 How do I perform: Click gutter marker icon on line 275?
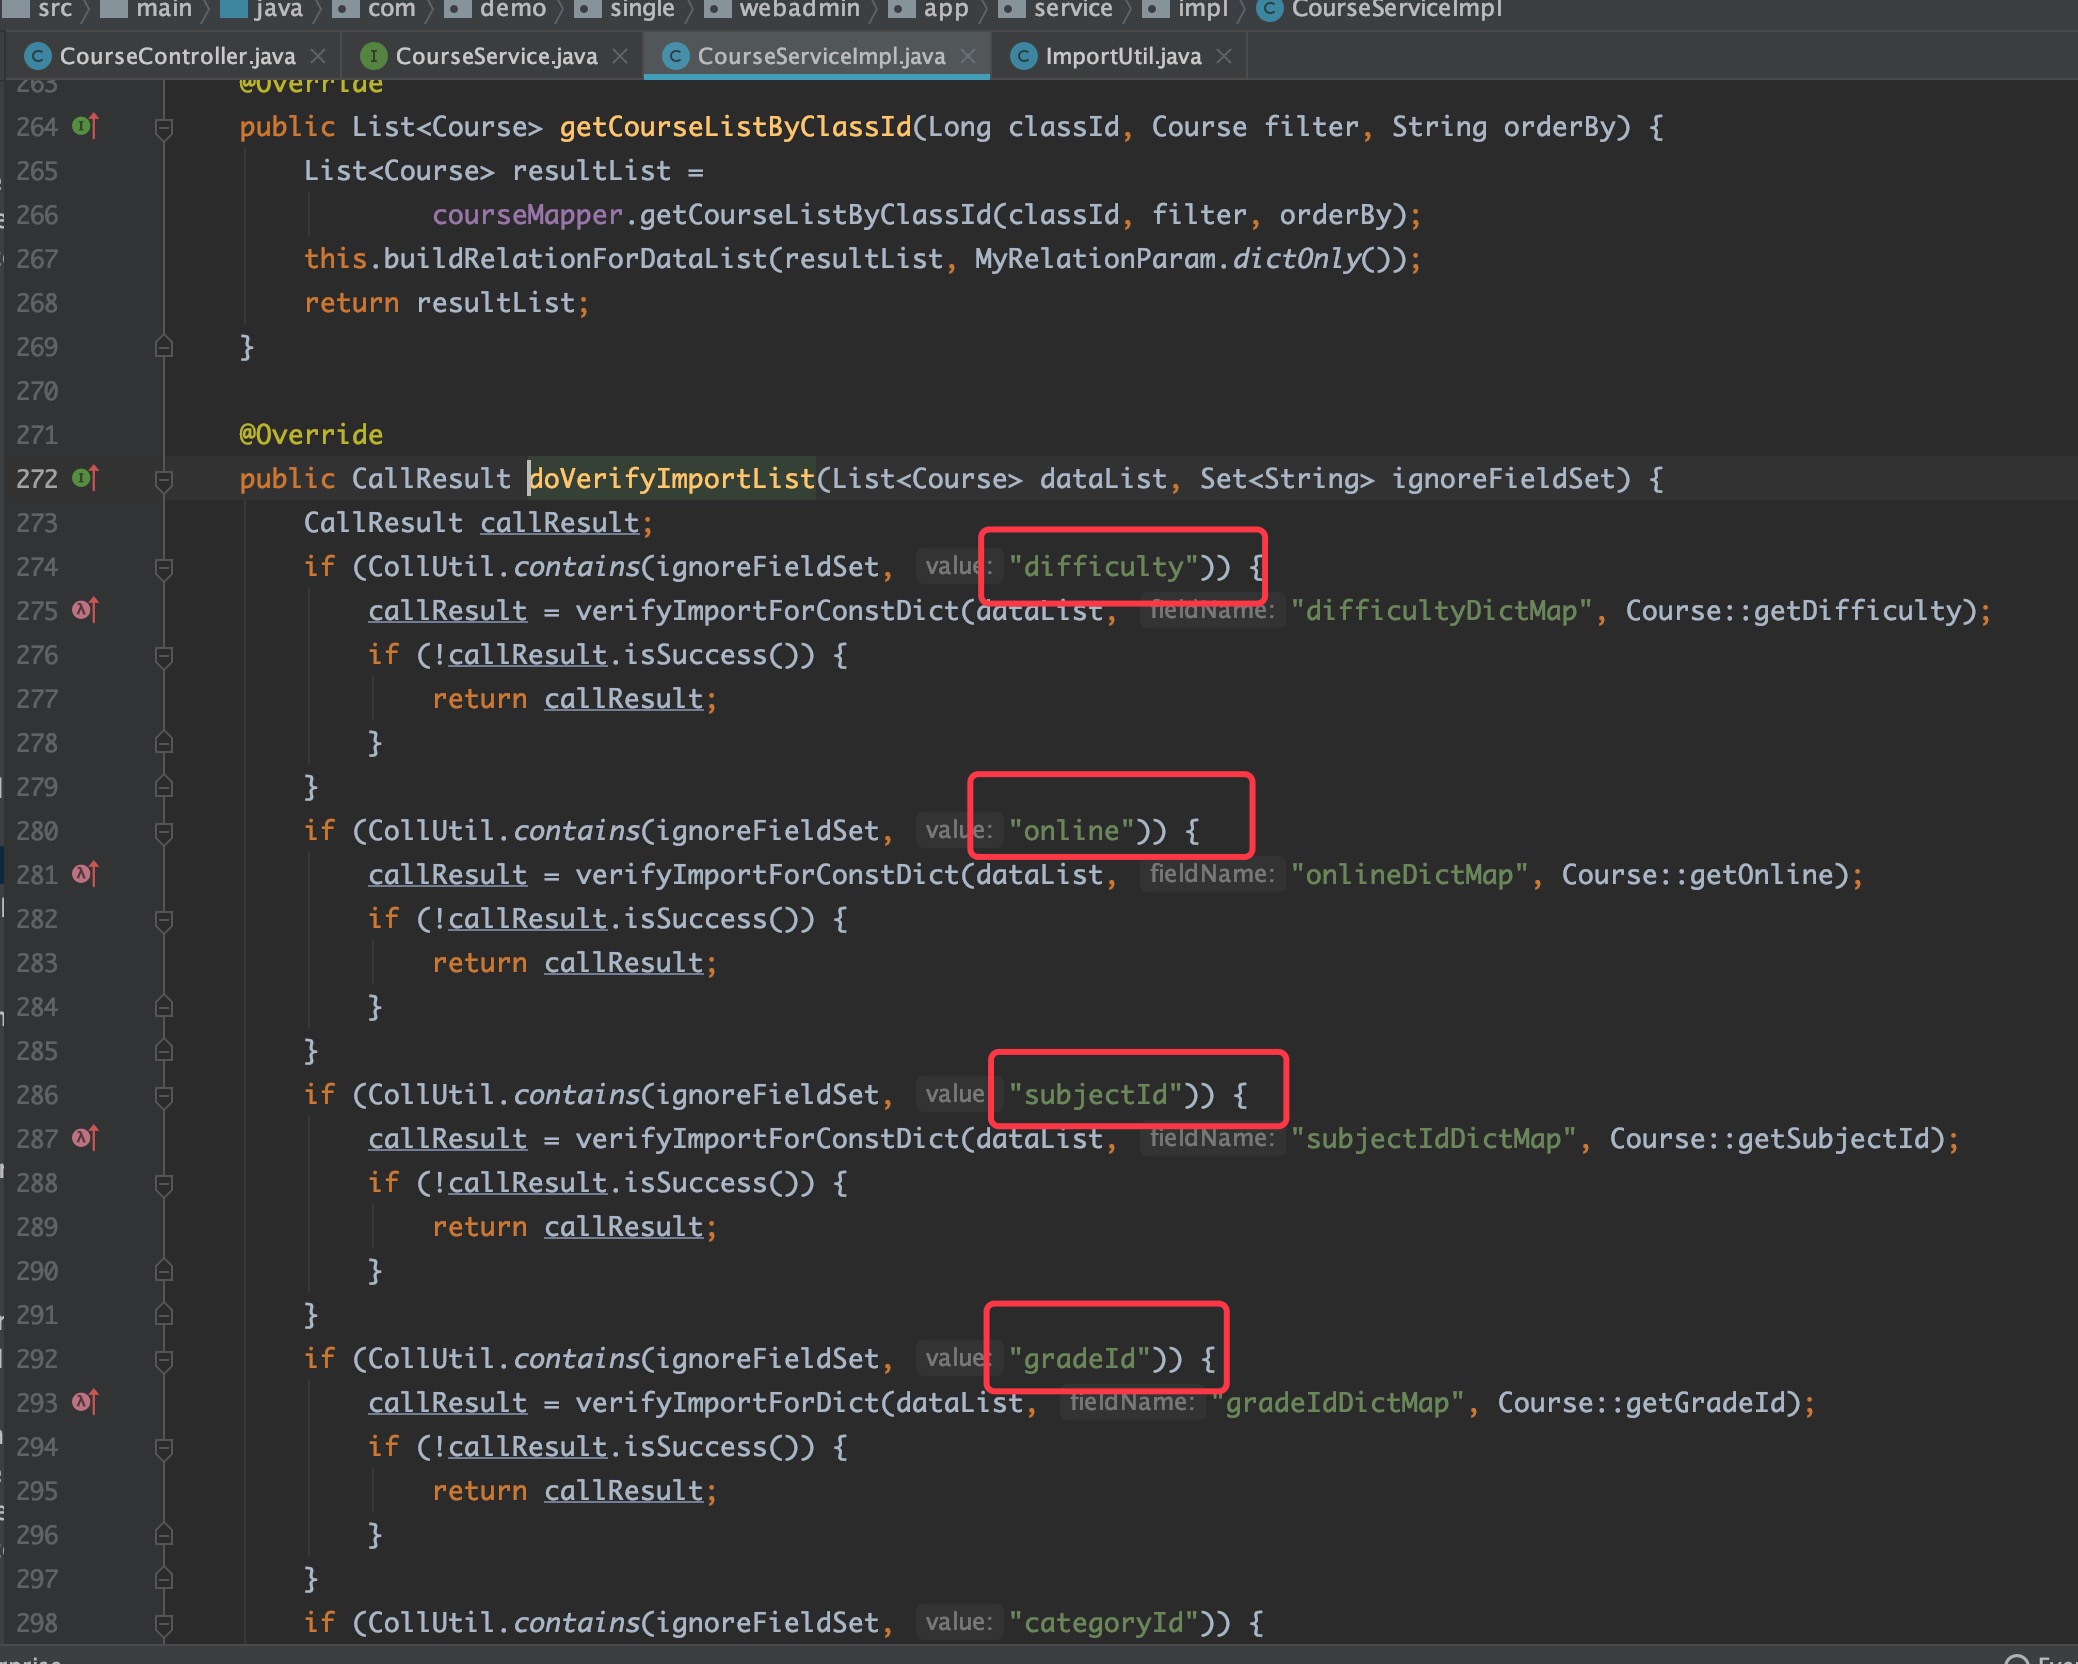(x=85, y=611)
